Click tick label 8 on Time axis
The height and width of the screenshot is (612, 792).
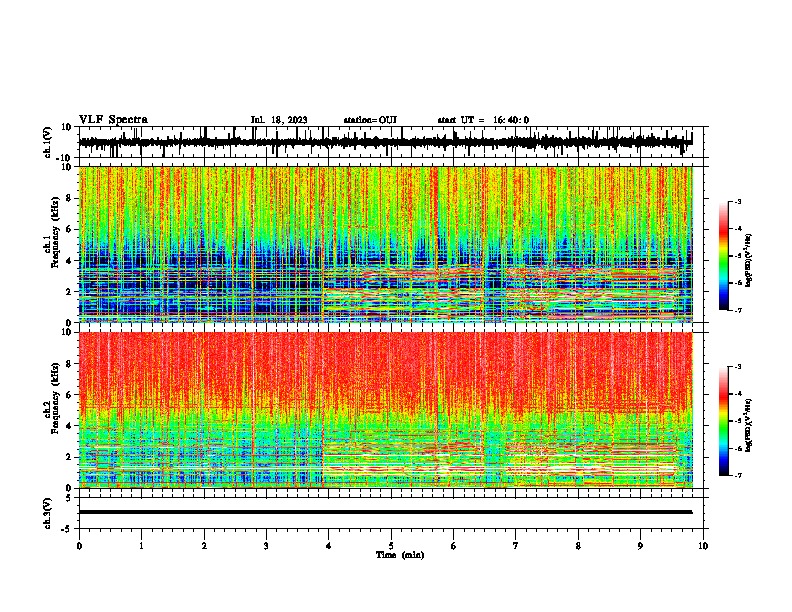(x=578, y=546)
